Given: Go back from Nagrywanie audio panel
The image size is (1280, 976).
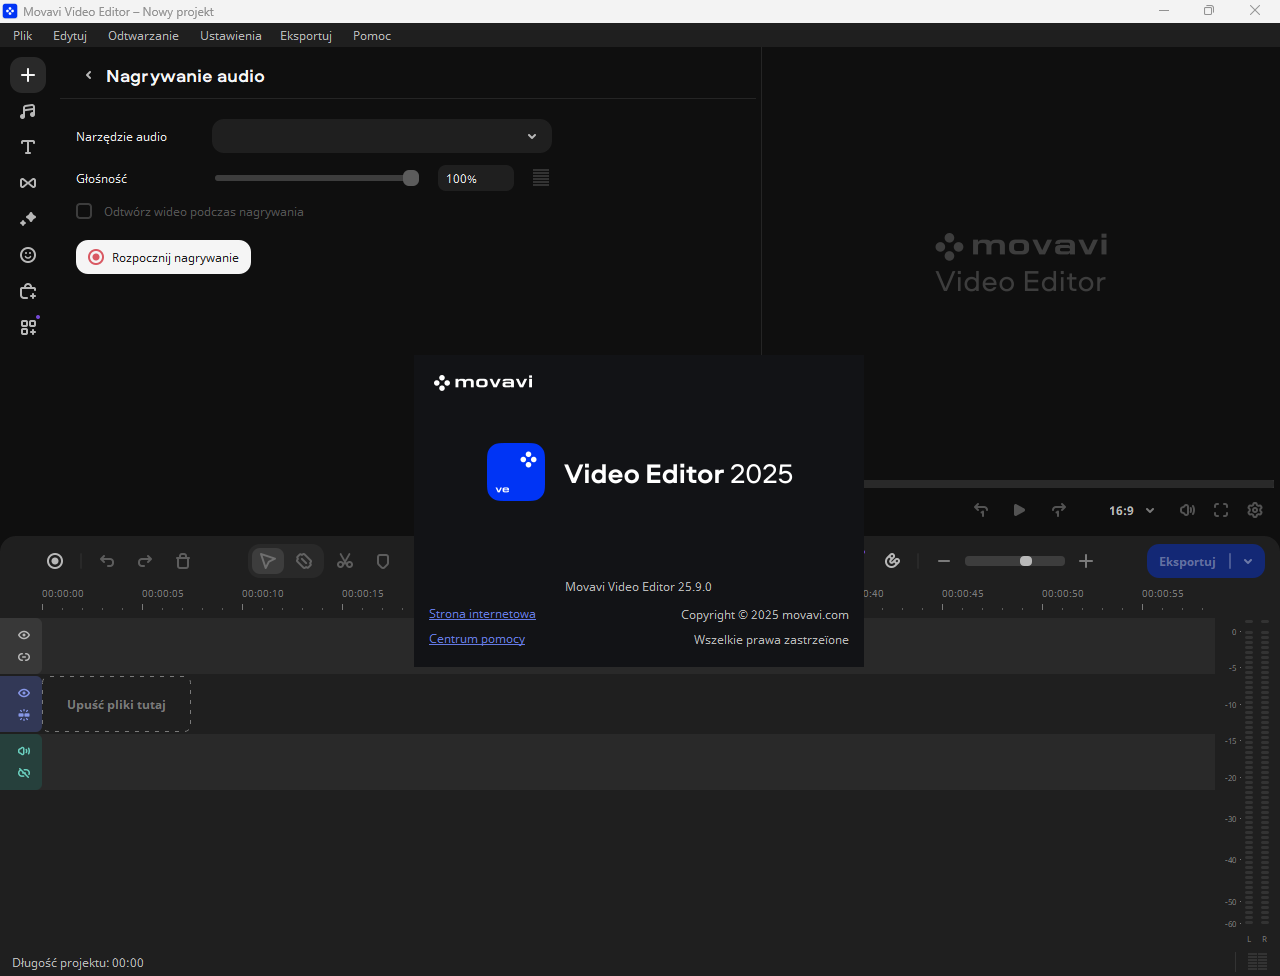Looking at the screenshot, I should (88, 76).
